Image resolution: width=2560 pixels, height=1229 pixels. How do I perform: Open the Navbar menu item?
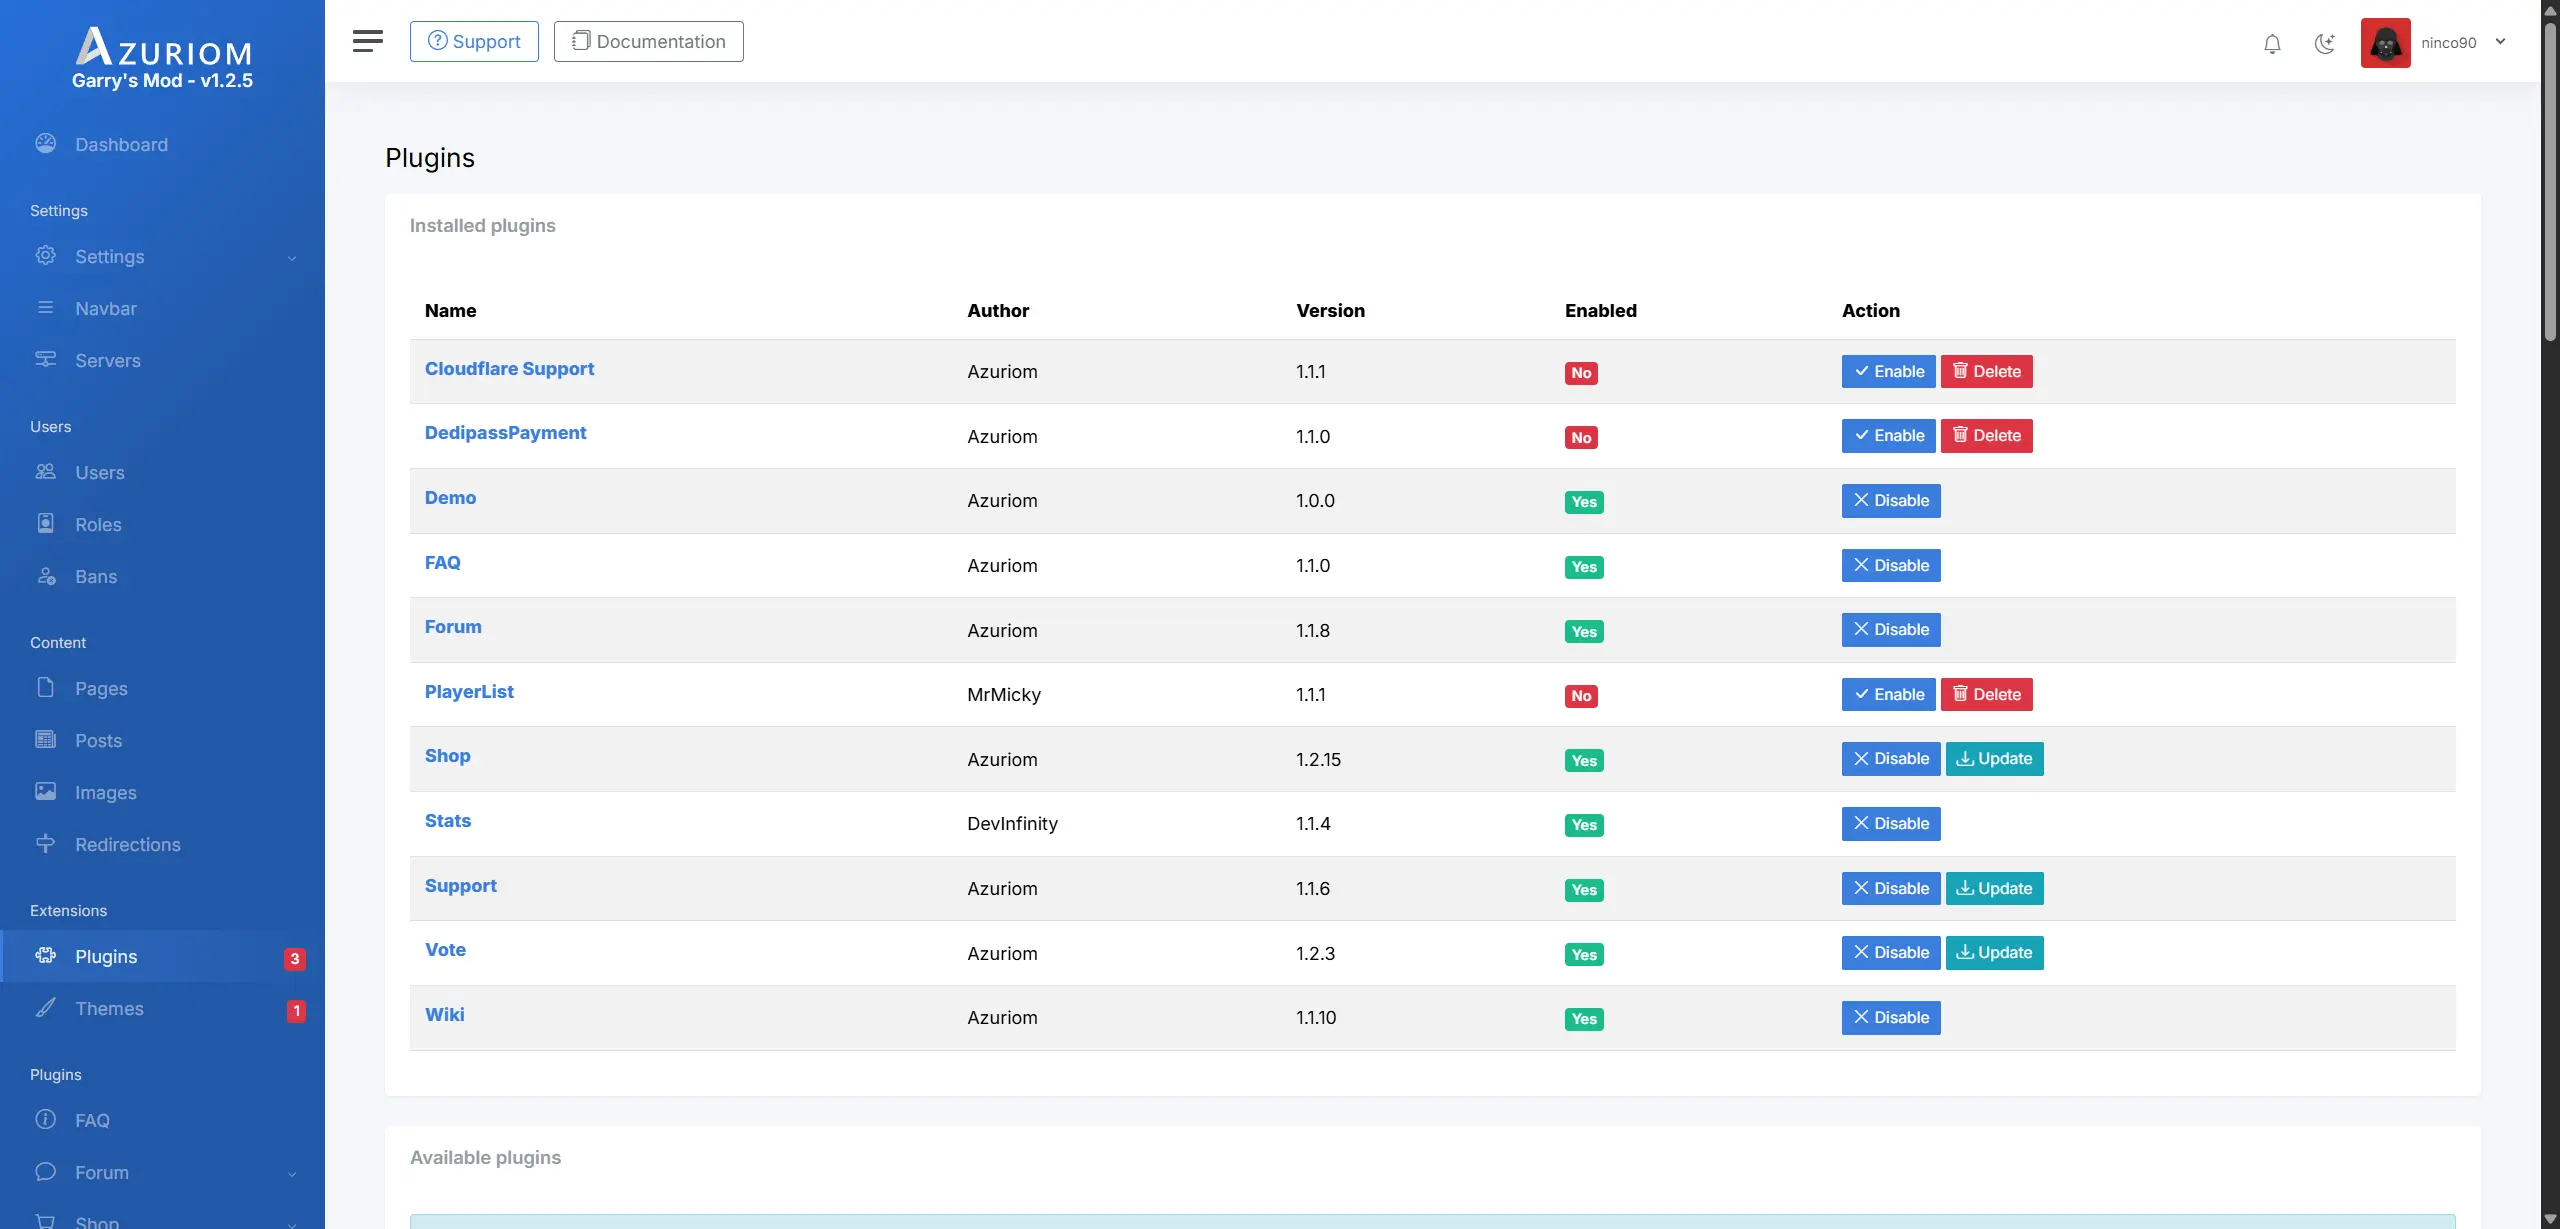coord(162,308)
